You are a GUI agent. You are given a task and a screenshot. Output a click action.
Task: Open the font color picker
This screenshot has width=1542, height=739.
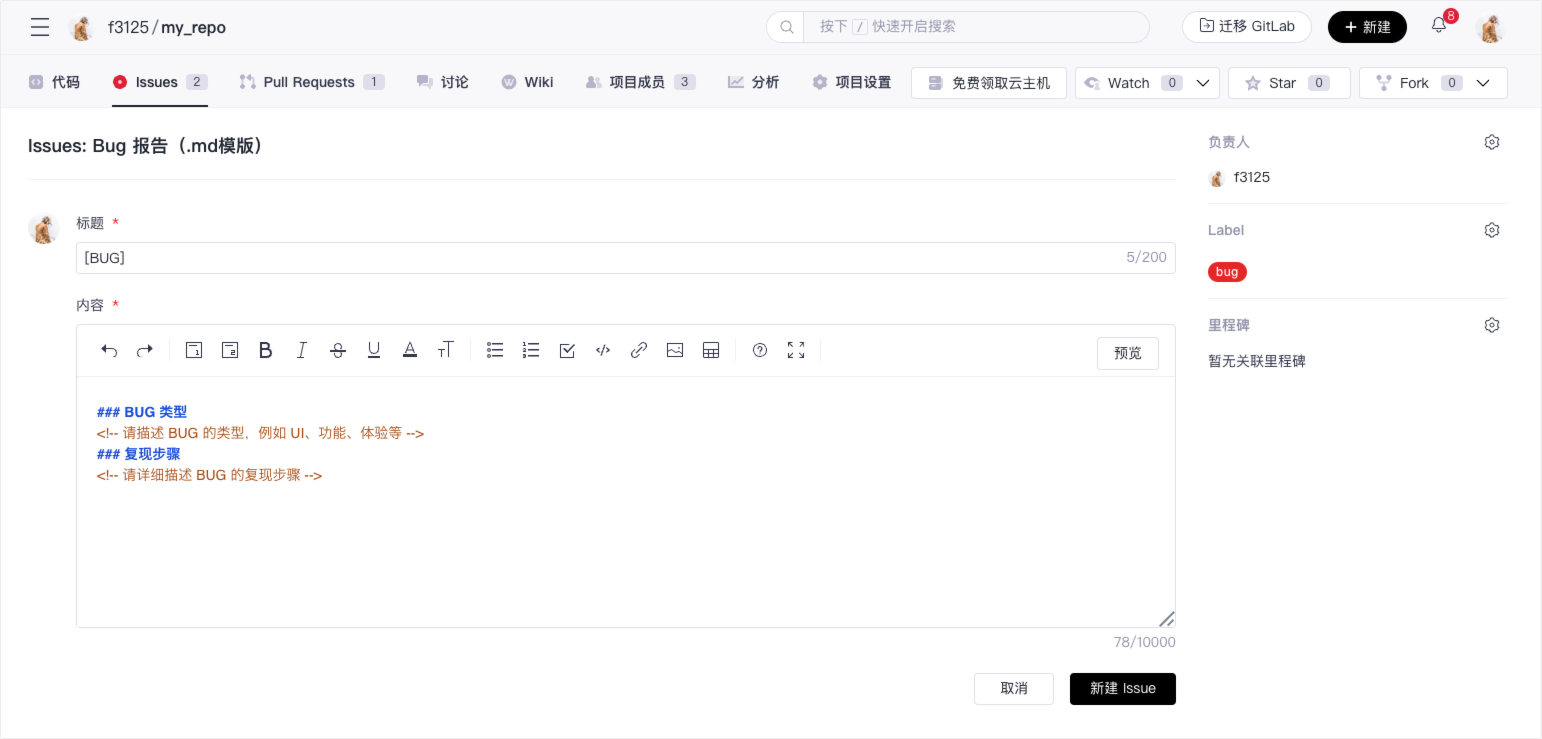[409, 350]
